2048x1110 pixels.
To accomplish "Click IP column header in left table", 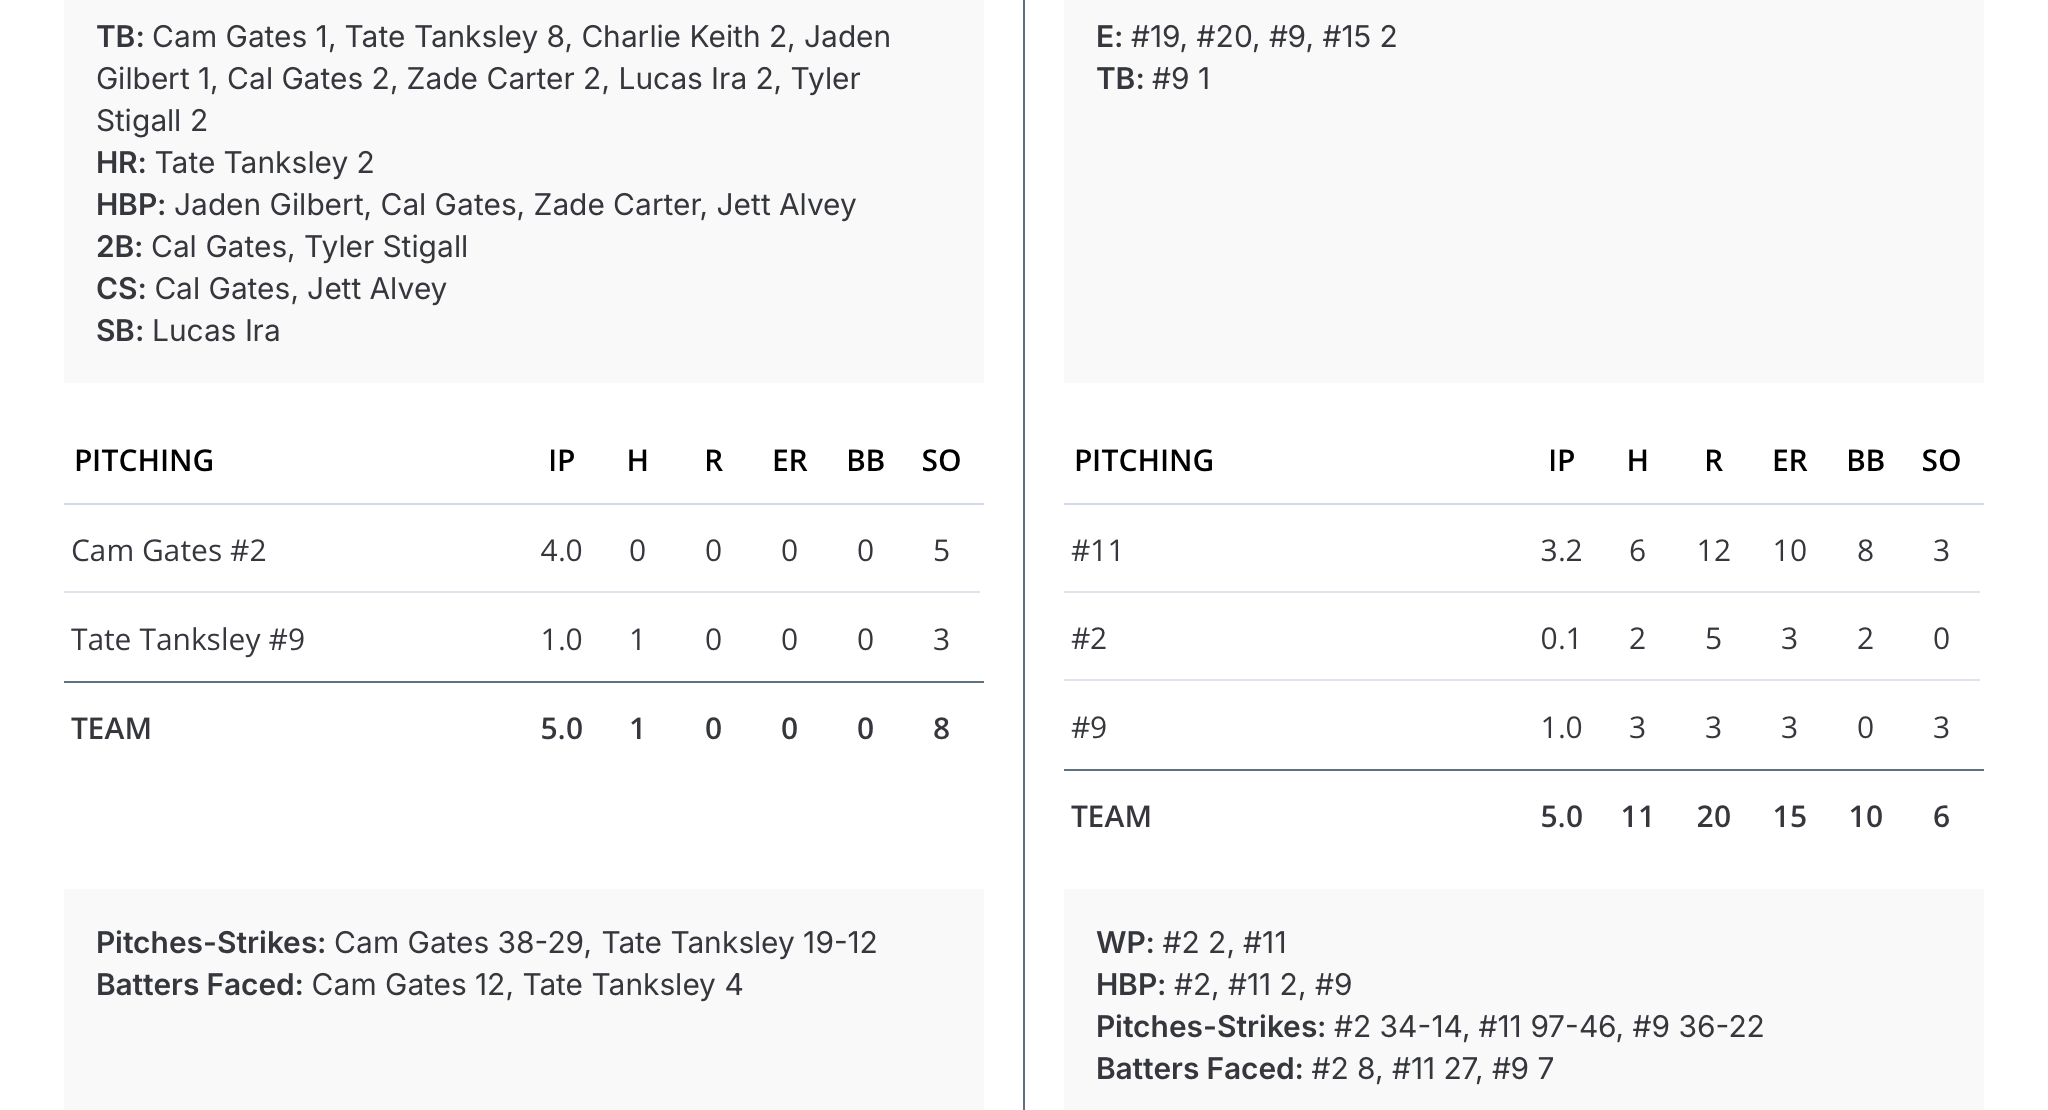I will coord(561,460).
